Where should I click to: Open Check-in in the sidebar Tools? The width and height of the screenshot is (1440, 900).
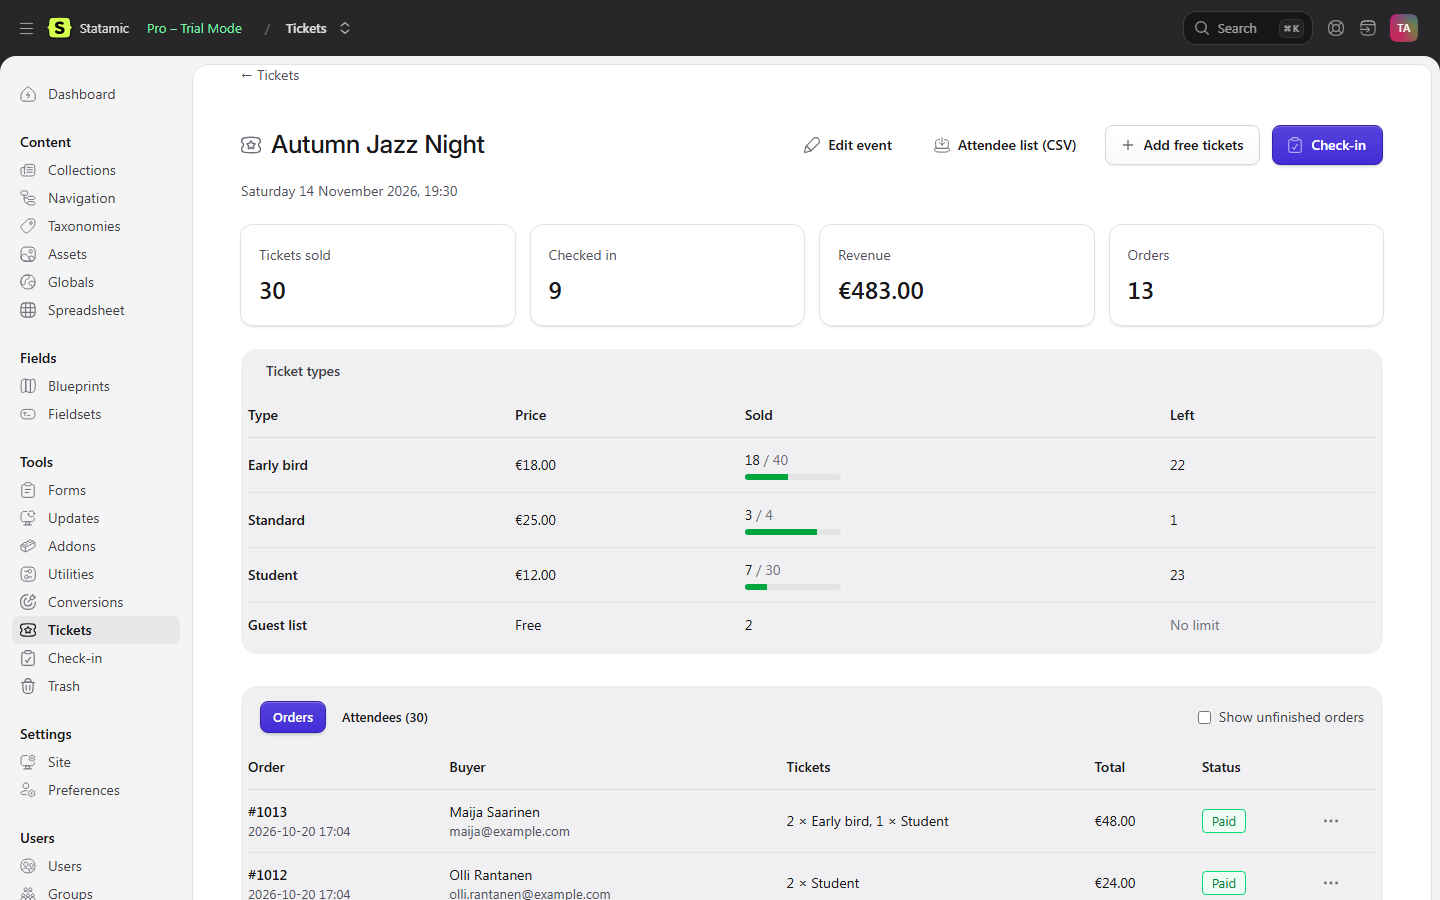tap(96, 658)
